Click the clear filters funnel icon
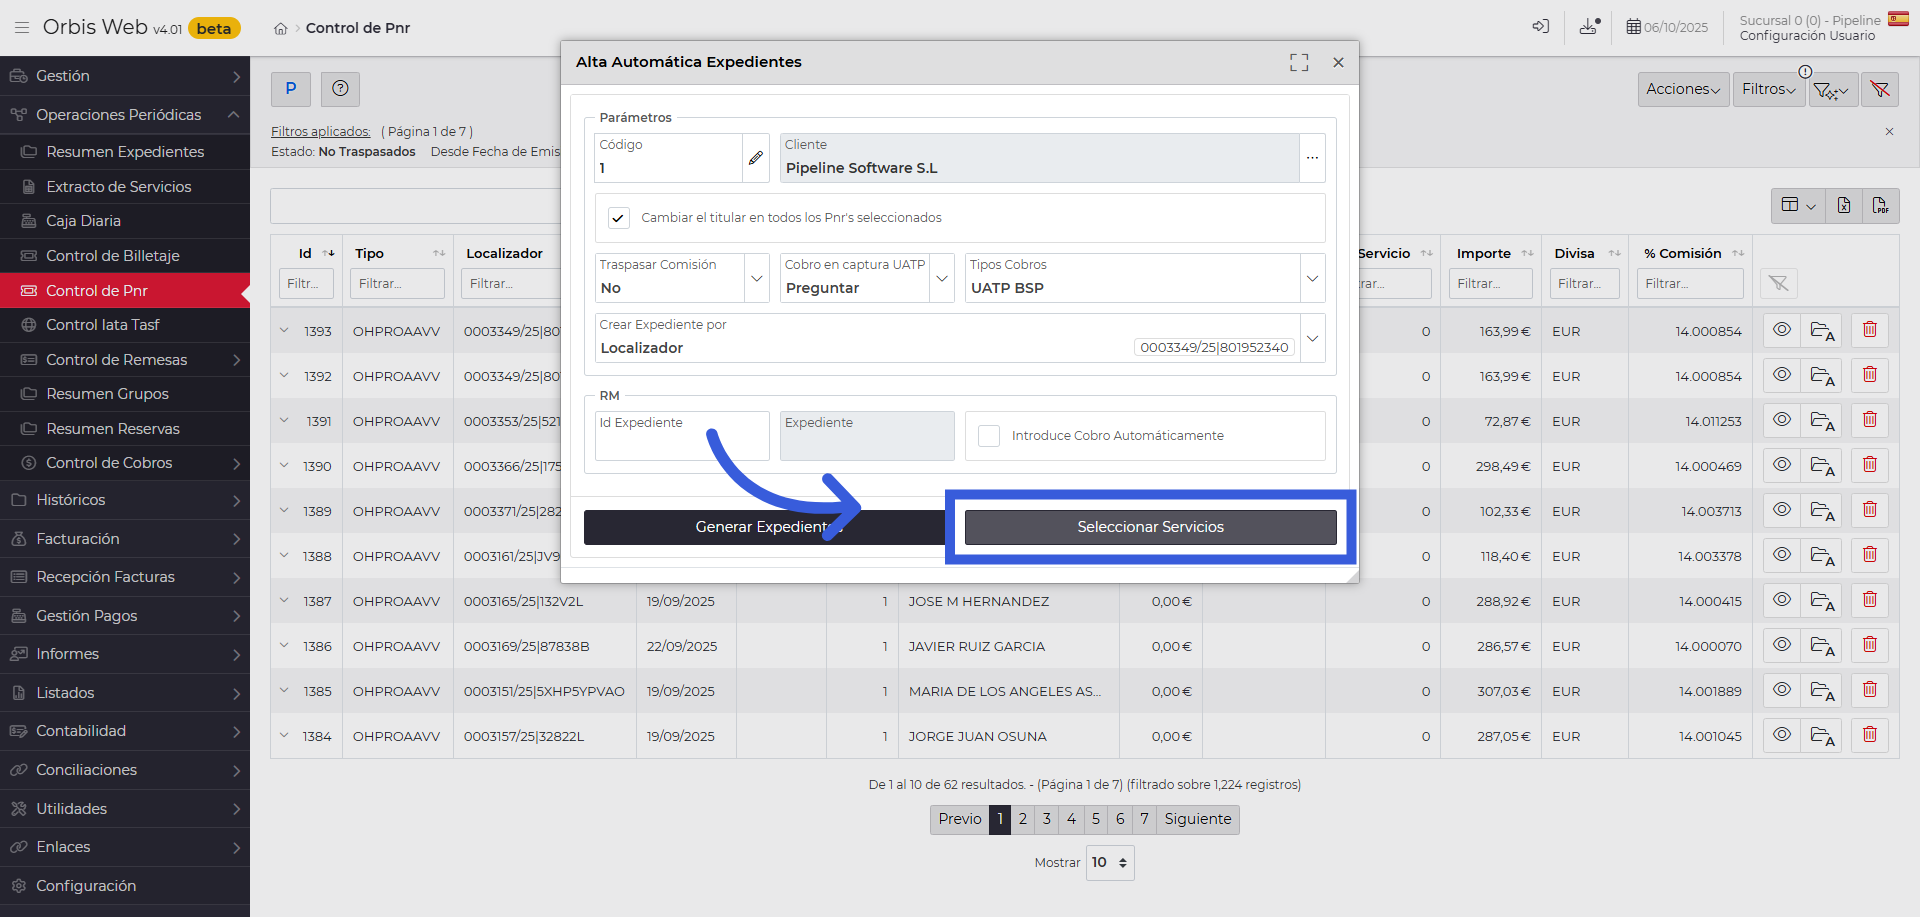Image resolution: width=1920 pixels, height=917 pixels. tap(1880, 90)
